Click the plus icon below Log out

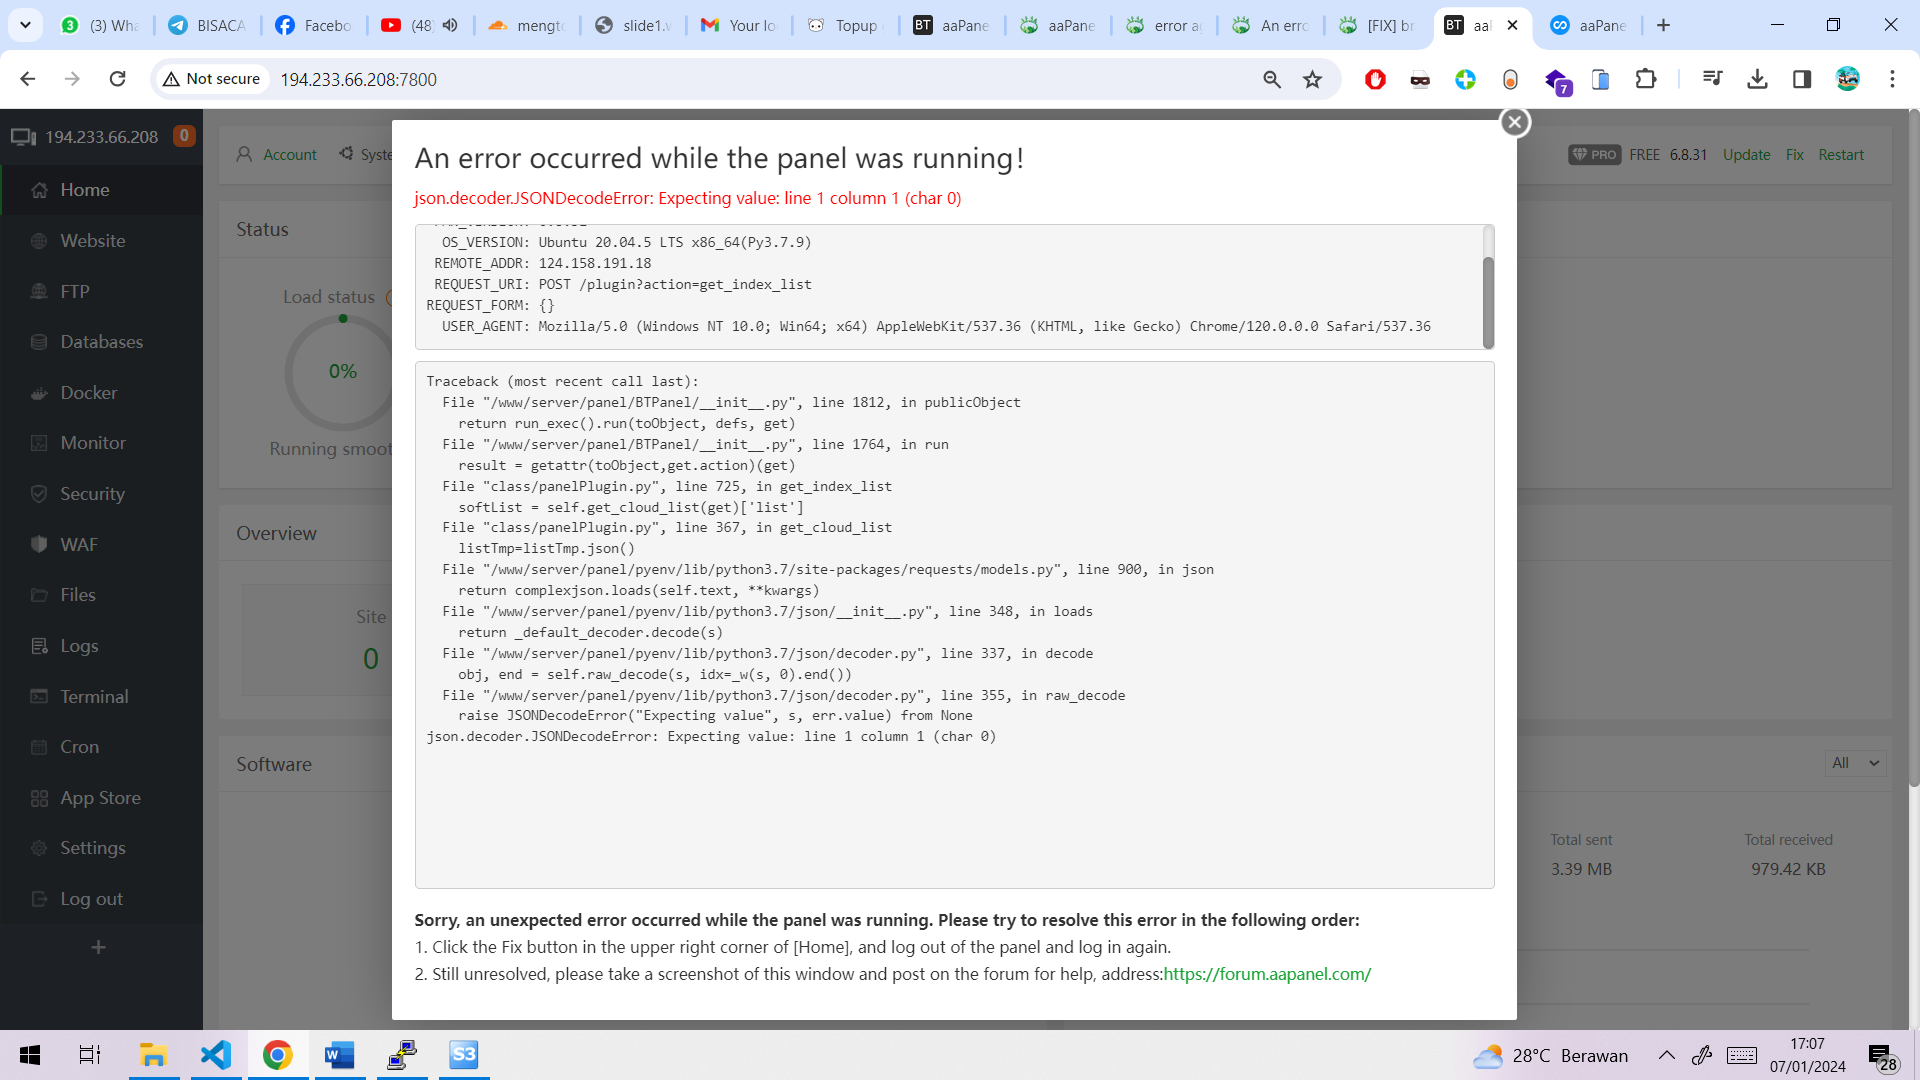98,947
